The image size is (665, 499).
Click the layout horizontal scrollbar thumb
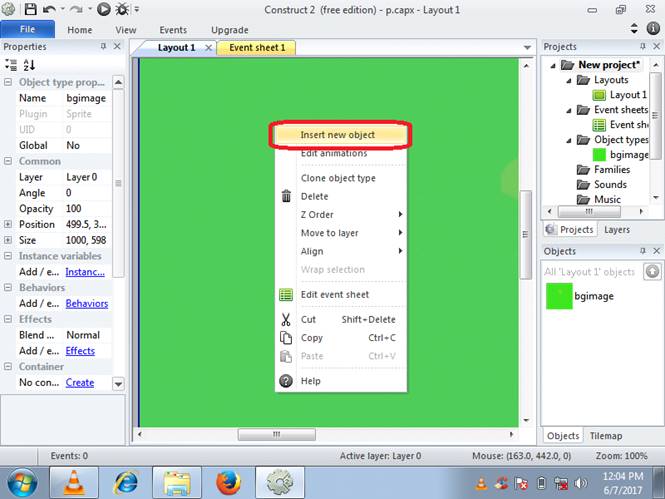pyautogui.click(x=277, y=434)
